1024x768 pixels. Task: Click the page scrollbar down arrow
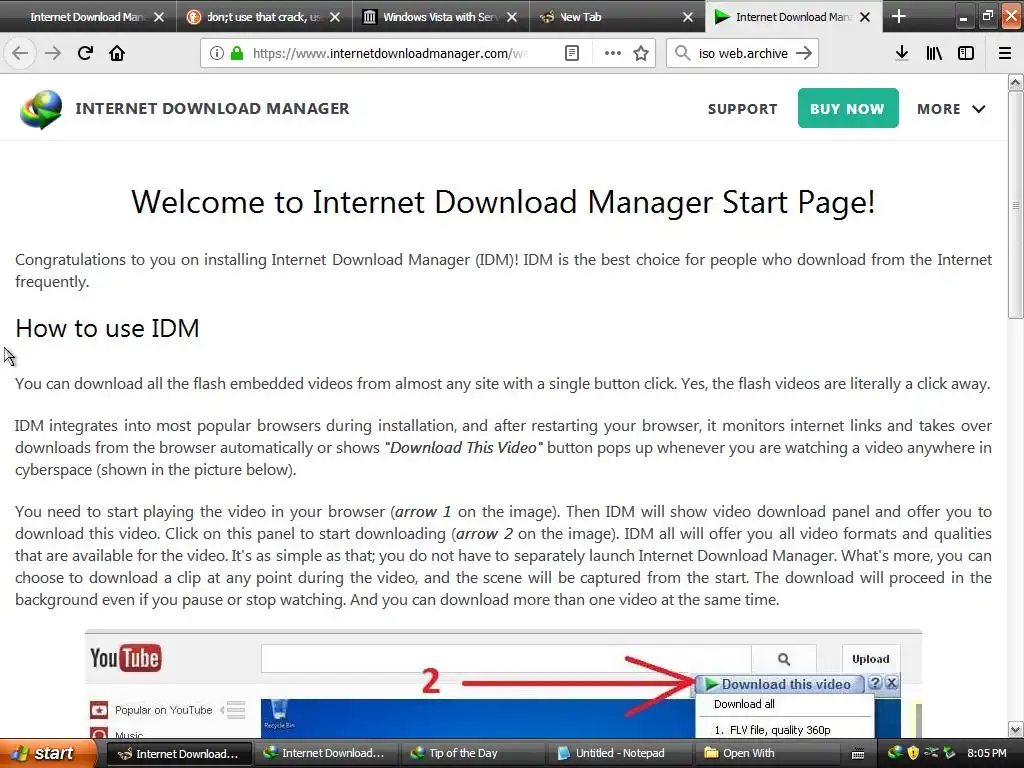1016,729
